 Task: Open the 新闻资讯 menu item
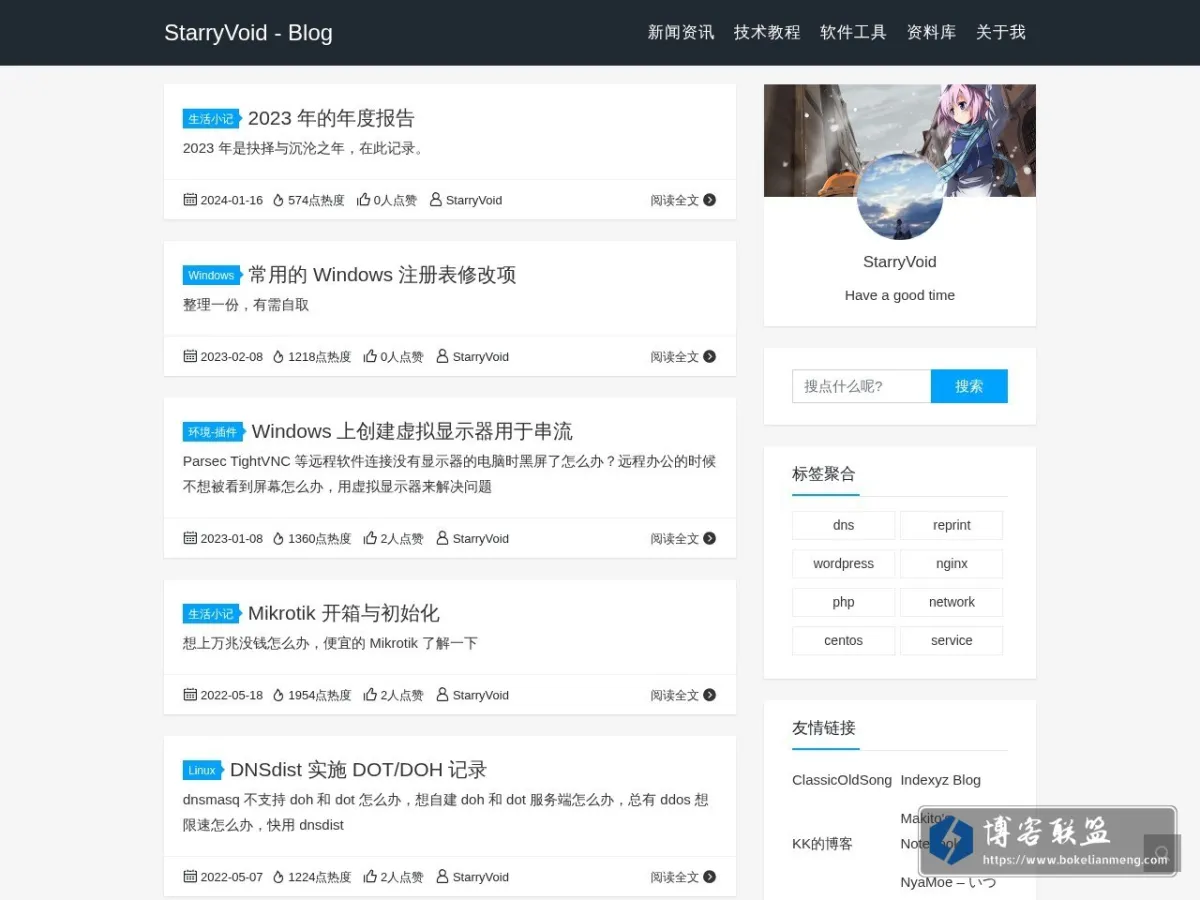(x=681, y=32)
